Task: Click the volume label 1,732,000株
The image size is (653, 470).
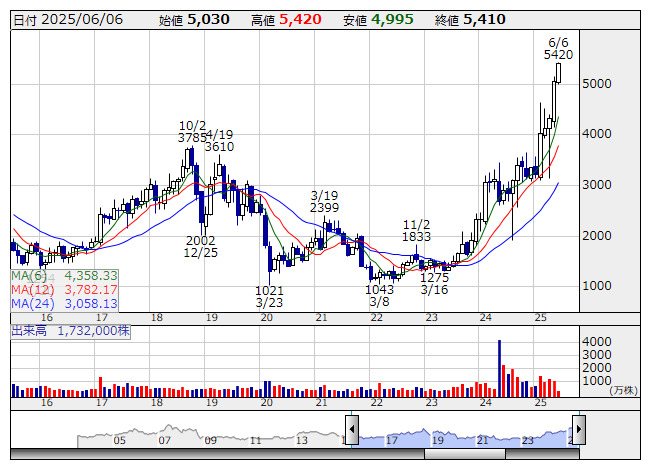Action: [94, 331]
